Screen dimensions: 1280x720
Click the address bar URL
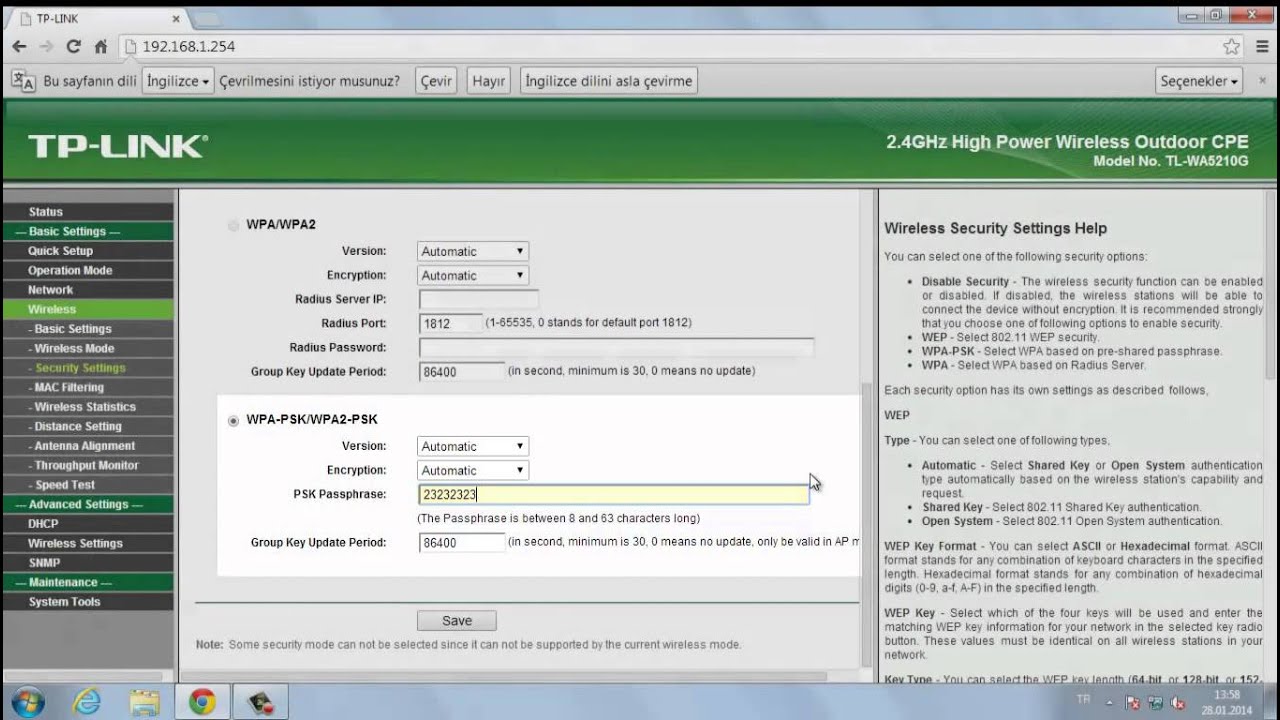click(x=189, y=46)
